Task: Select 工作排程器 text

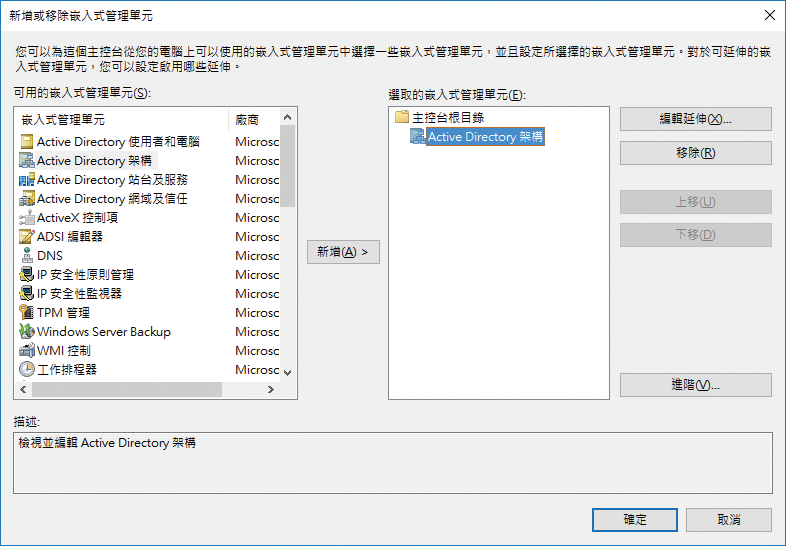Action: 67,370
